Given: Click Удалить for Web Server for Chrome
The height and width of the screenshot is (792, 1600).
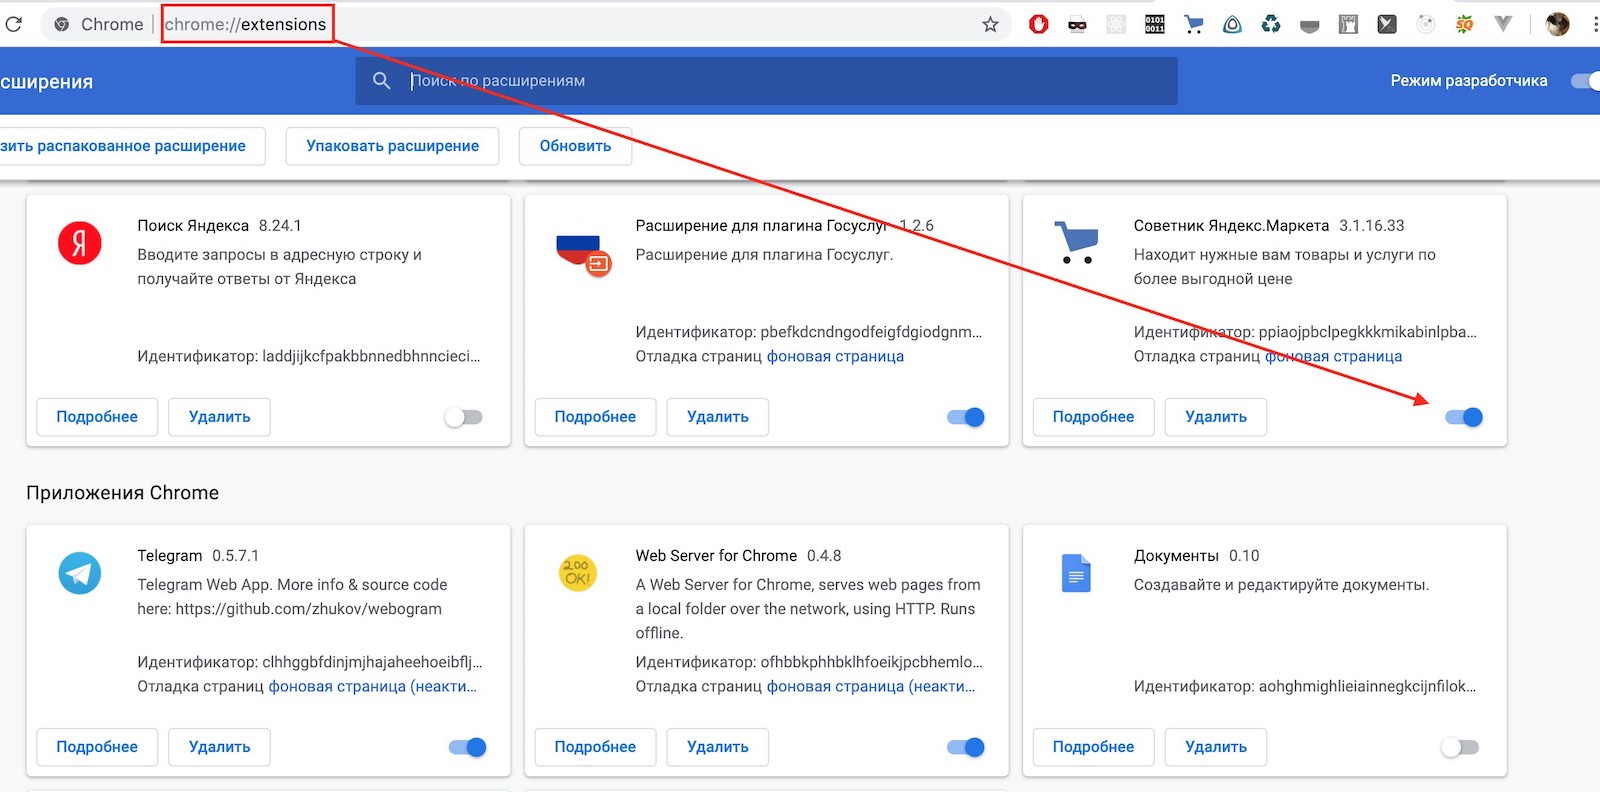Looking at the screenshot, I should [717, 747].
